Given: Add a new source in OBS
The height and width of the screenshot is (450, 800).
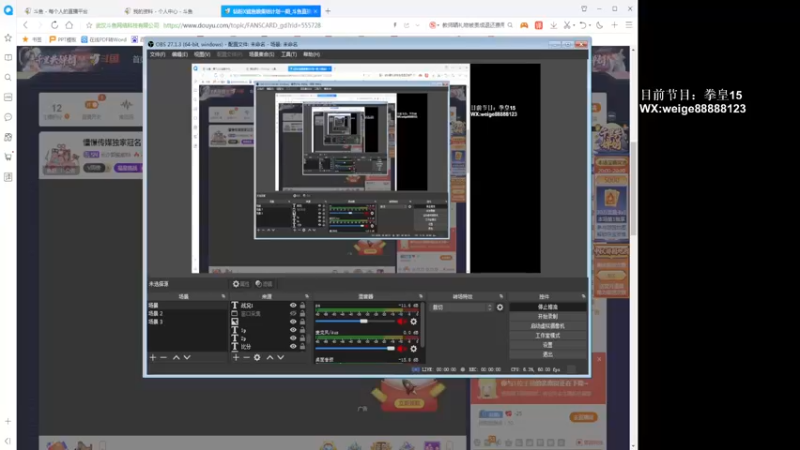Looking at the screenshot, I should pyautogui.click(x=236, y=358).
